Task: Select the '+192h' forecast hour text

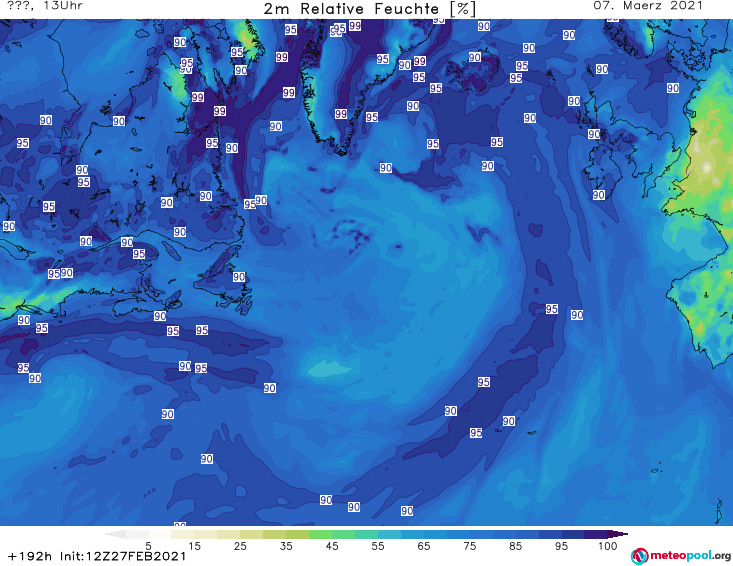Action: pos(30,556)
